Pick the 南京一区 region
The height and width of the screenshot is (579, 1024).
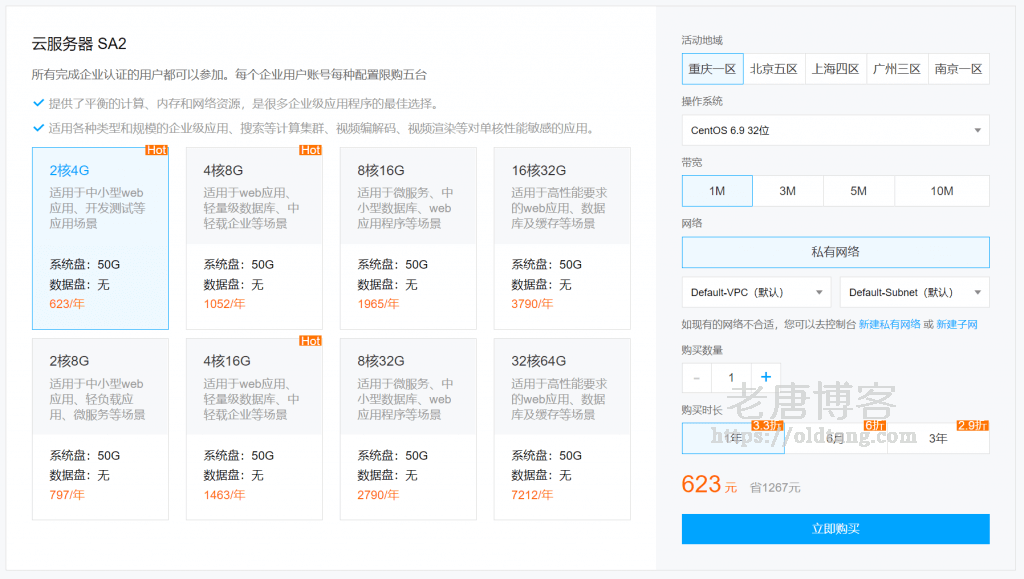[958, 69]
